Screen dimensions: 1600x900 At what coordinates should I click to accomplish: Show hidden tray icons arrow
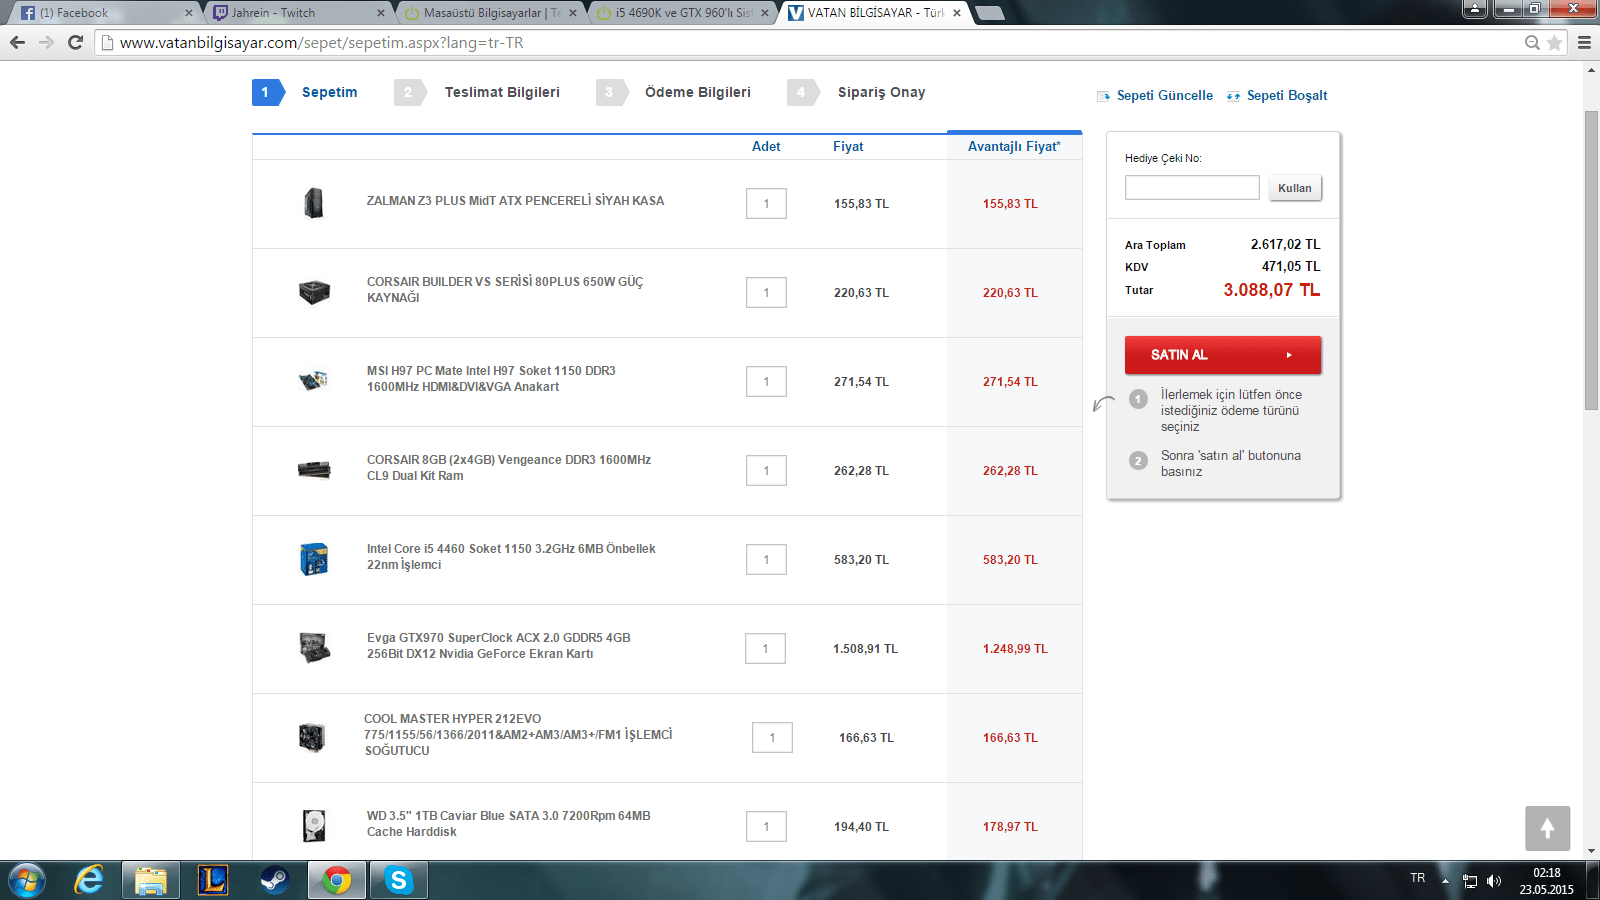1445,881
